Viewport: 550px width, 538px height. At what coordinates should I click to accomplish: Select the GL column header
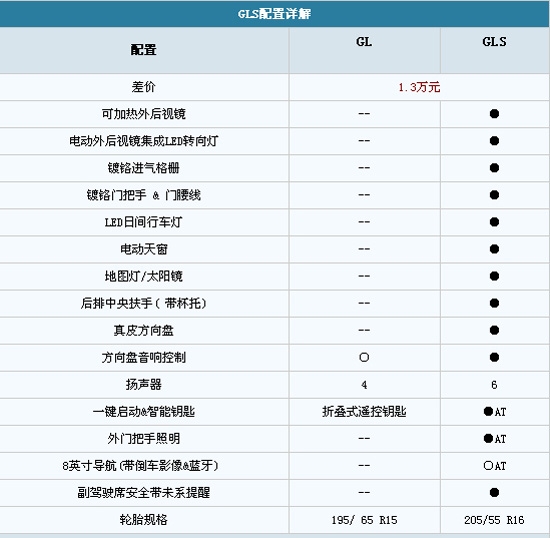coord(364,42)
